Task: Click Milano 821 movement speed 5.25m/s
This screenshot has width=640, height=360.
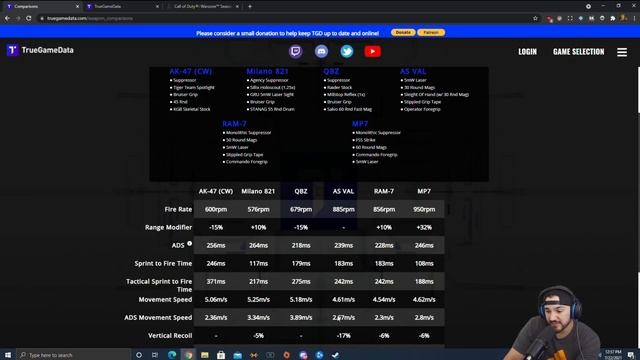Action: click(258, 300)
